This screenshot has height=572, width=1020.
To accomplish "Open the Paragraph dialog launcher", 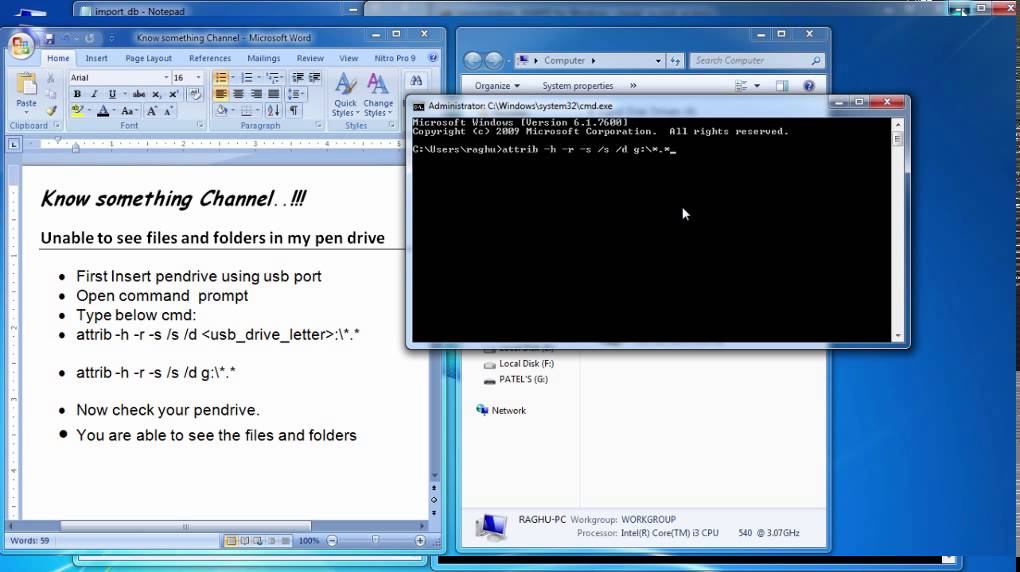I will pos(318,125).
